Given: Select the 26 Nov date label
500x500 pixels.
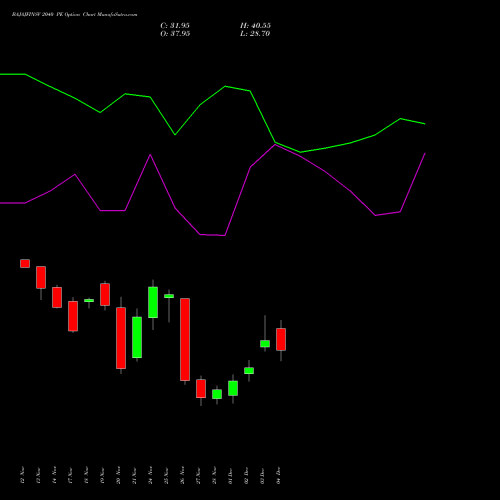Looking at the screenshot, I should coord(182,475).
